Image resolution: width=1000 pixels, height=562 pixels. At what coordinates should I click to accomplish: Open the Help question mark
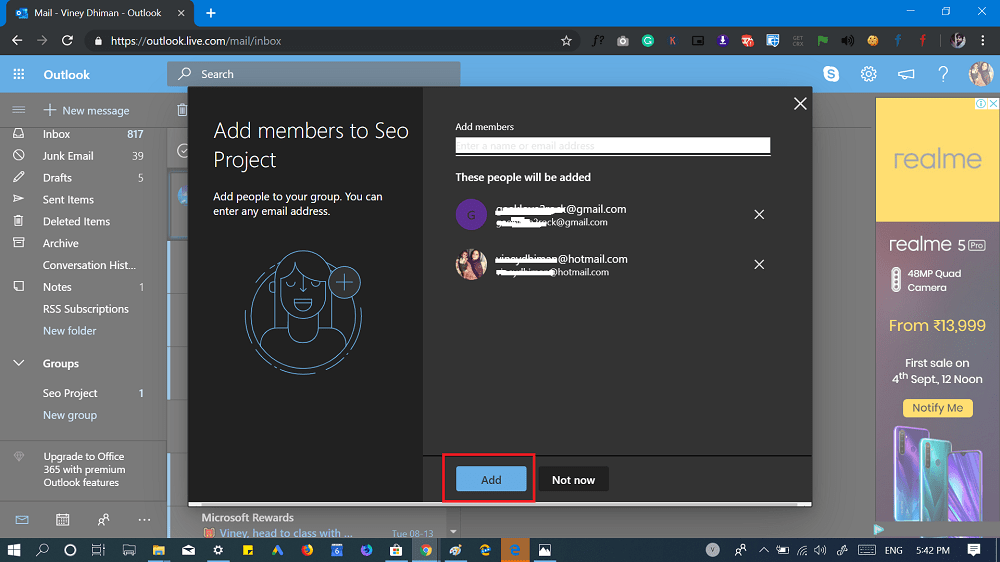coord(943,74)
